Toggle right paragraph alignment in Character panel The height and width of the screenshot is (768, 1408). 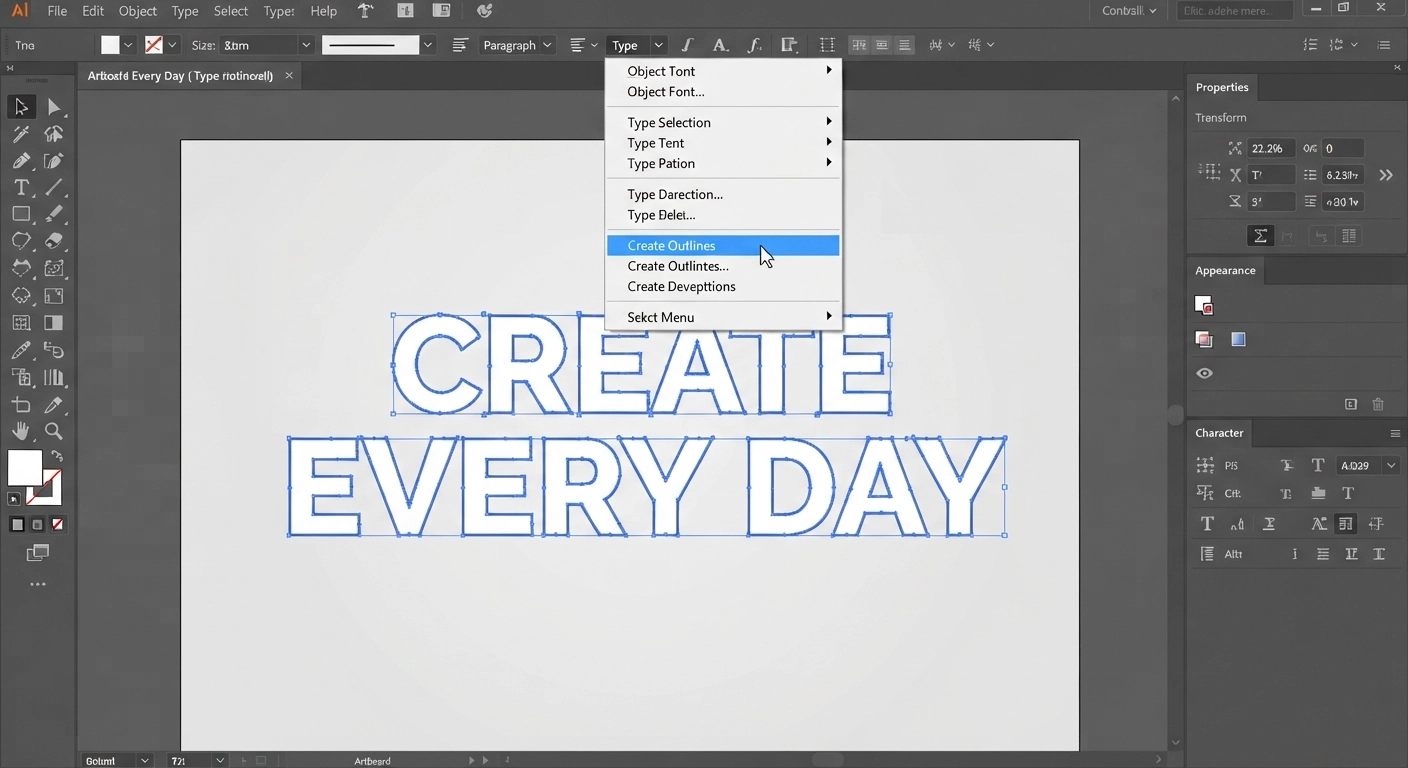click(1351, 554)
